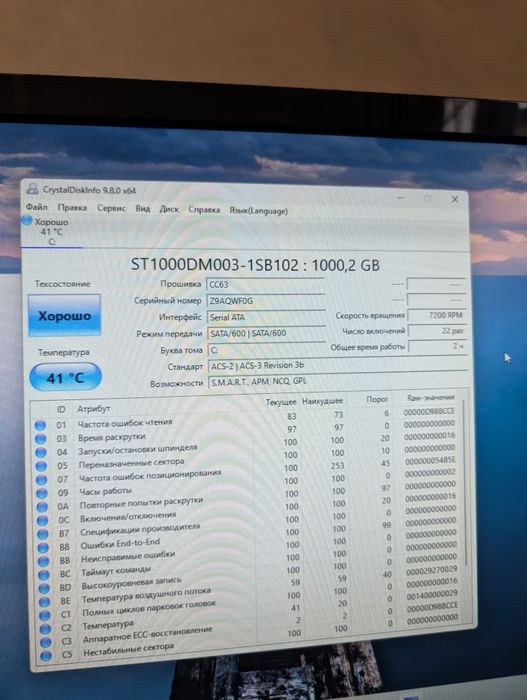
Task: Click status icon for attribute B7
Action: coord(43,534)
